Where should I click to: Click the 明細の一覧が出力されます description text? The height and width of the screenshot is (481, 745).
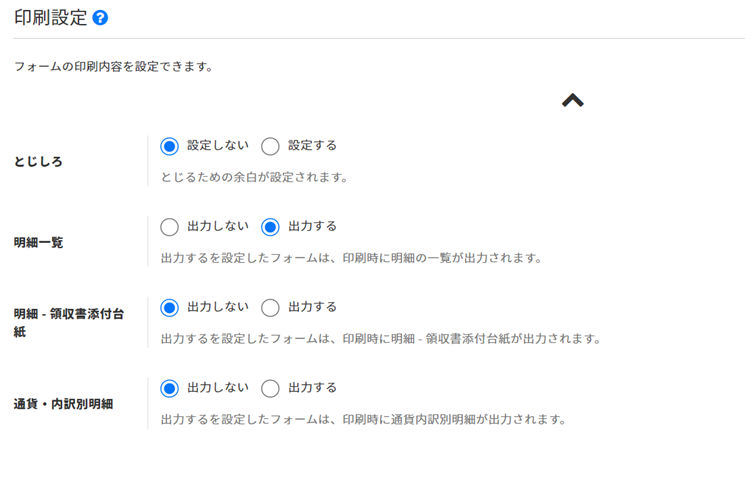351,258
